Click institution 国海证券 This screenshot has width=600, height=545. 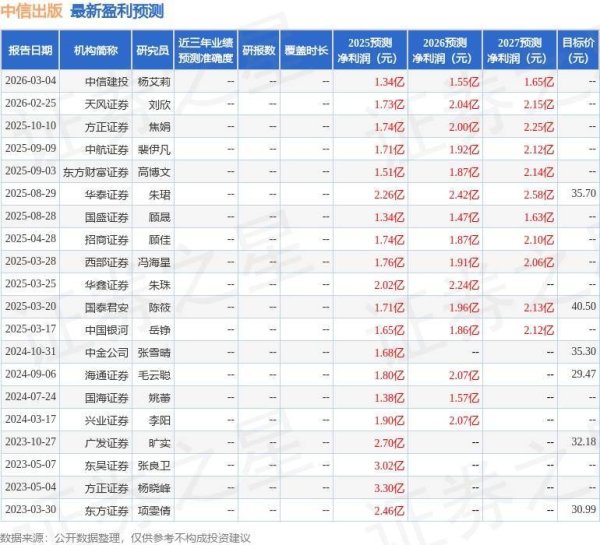[106, 398]
